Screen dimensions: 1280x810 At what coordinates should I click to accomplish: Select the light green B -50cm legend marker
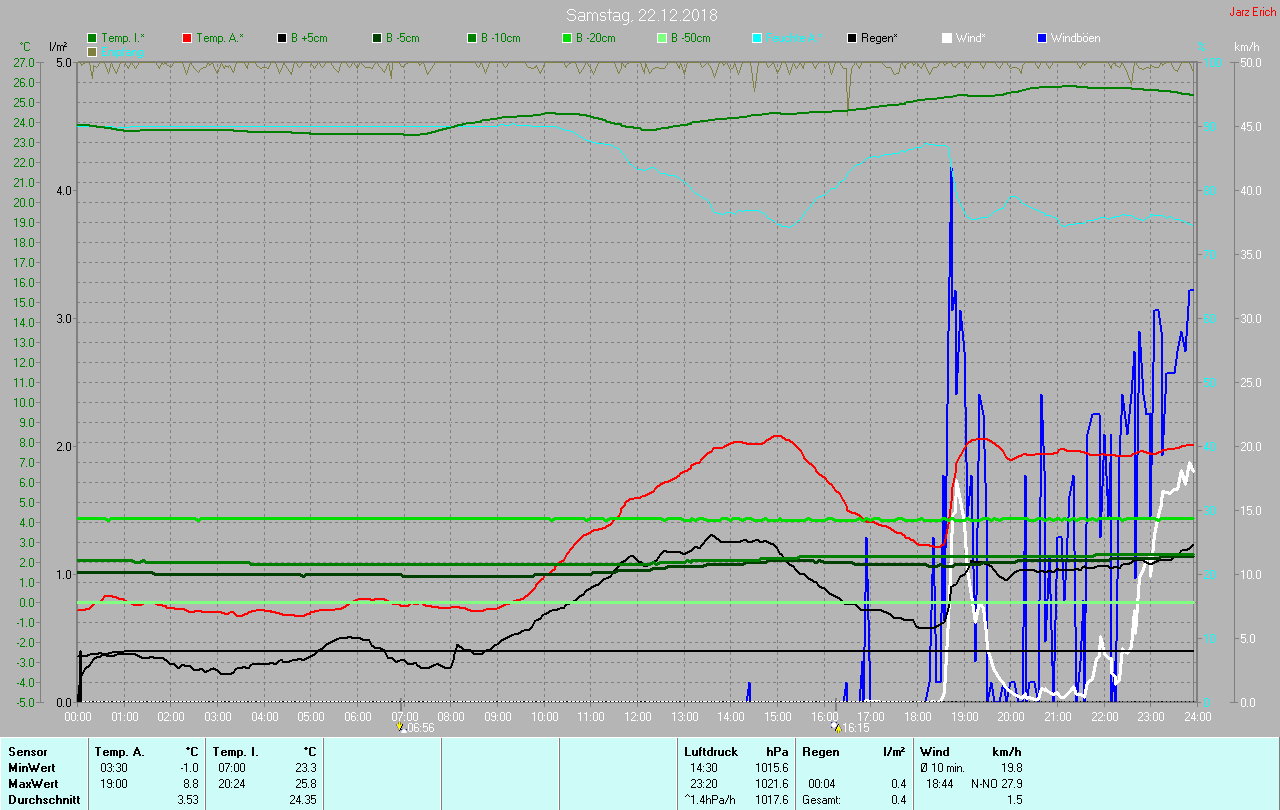pos(662,38)
